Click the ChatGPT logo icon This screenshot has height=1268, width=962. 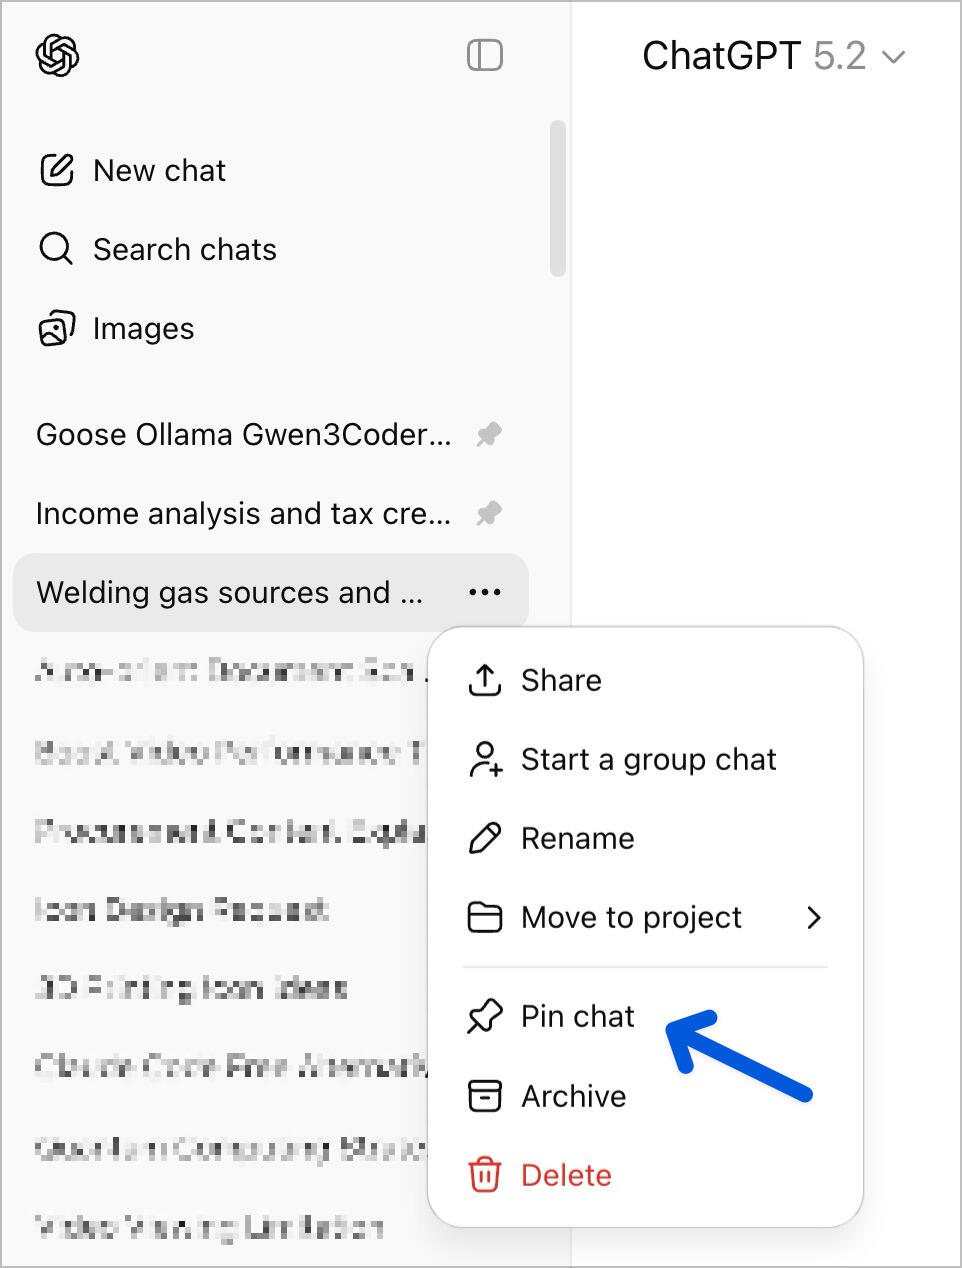point(57,56)
